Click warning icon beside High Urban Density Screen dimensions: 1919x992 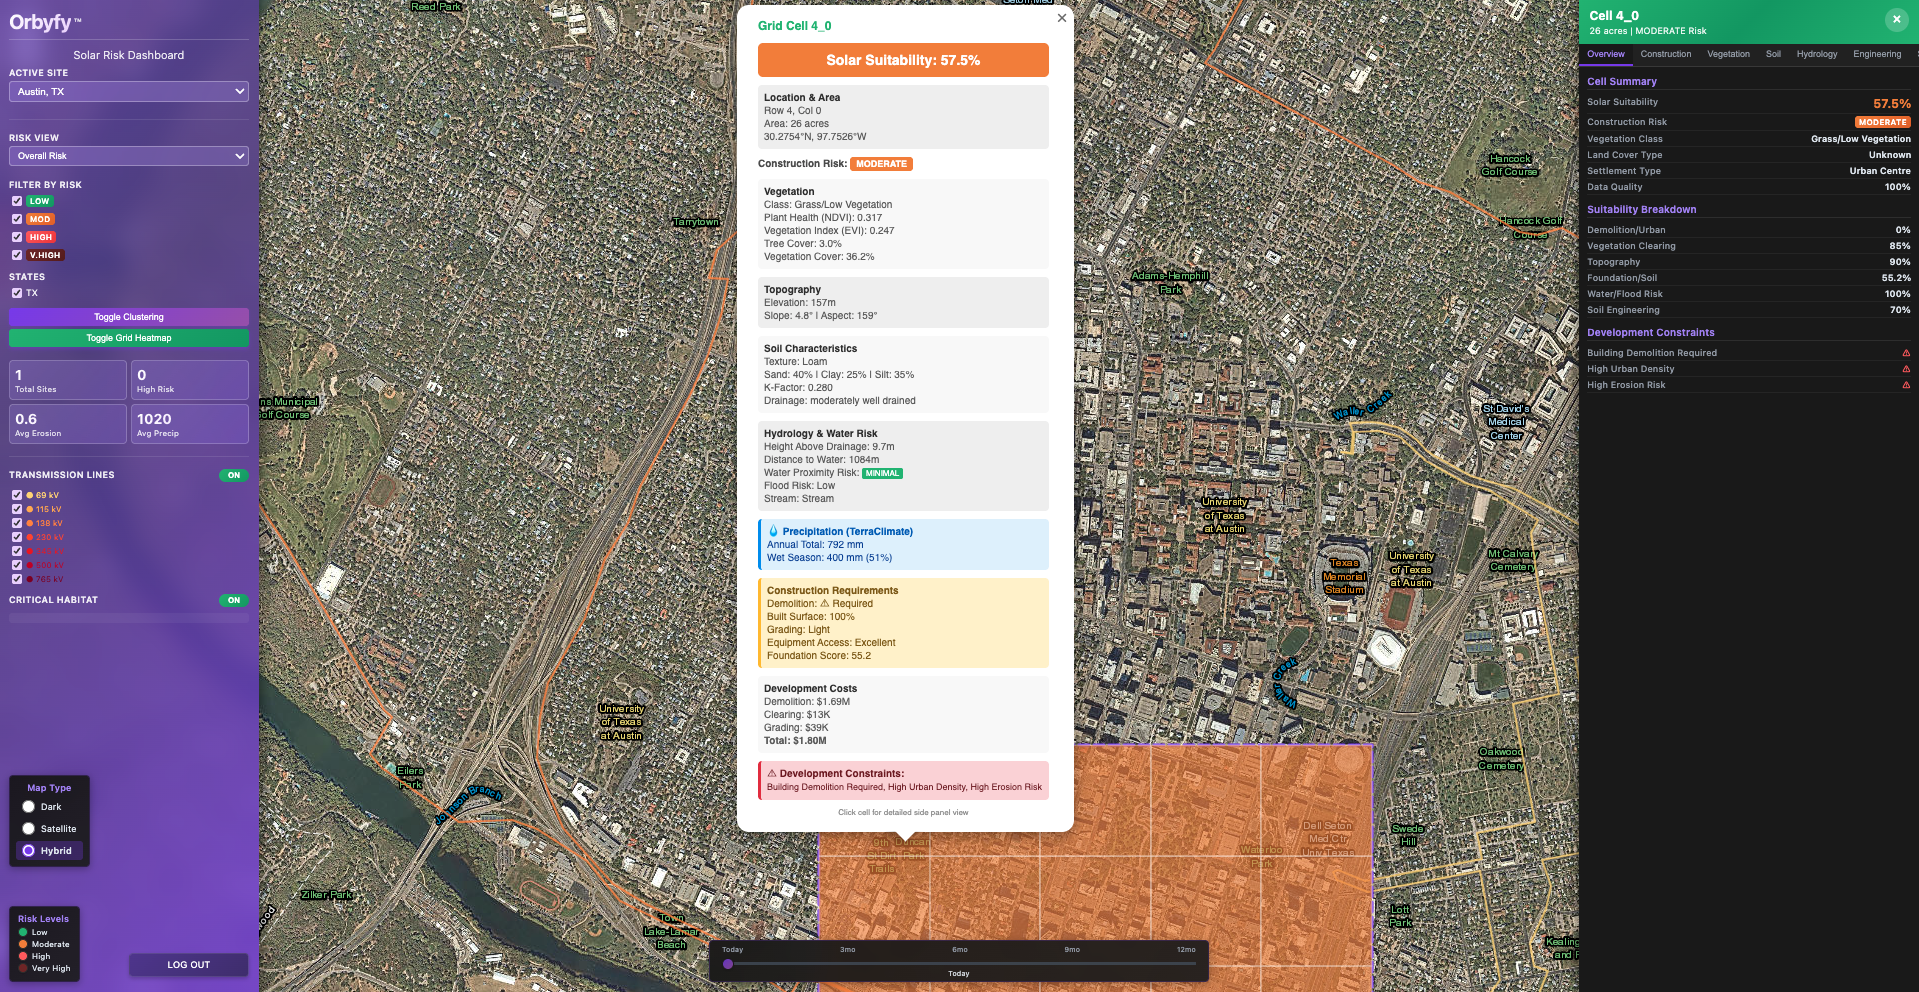coord(1906,369)
